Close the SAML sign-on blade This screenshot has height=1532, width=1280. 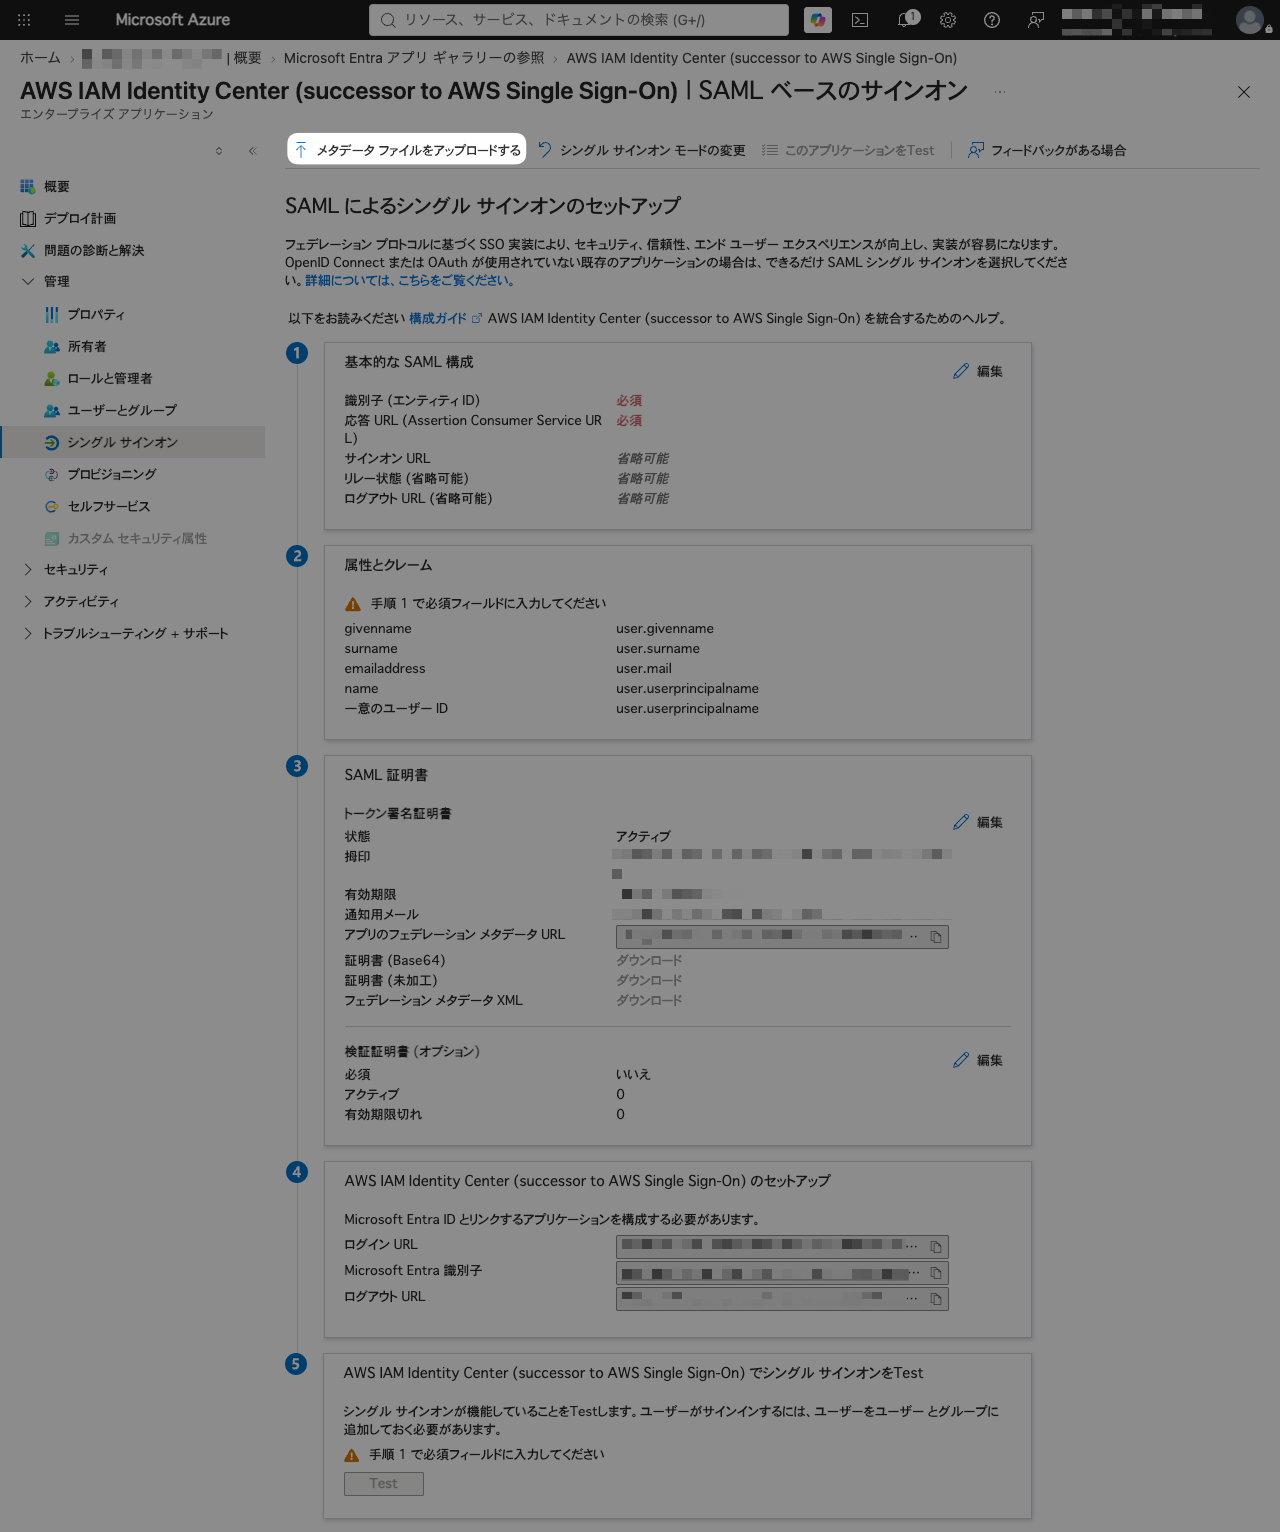pos(1244,92)
